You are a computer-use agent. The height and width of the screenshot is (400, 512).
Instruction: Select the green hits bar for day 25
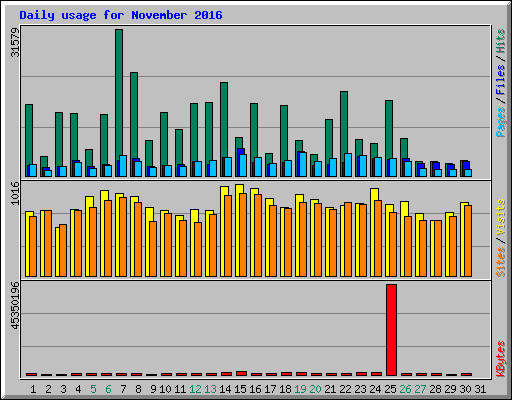pos(389,129)
